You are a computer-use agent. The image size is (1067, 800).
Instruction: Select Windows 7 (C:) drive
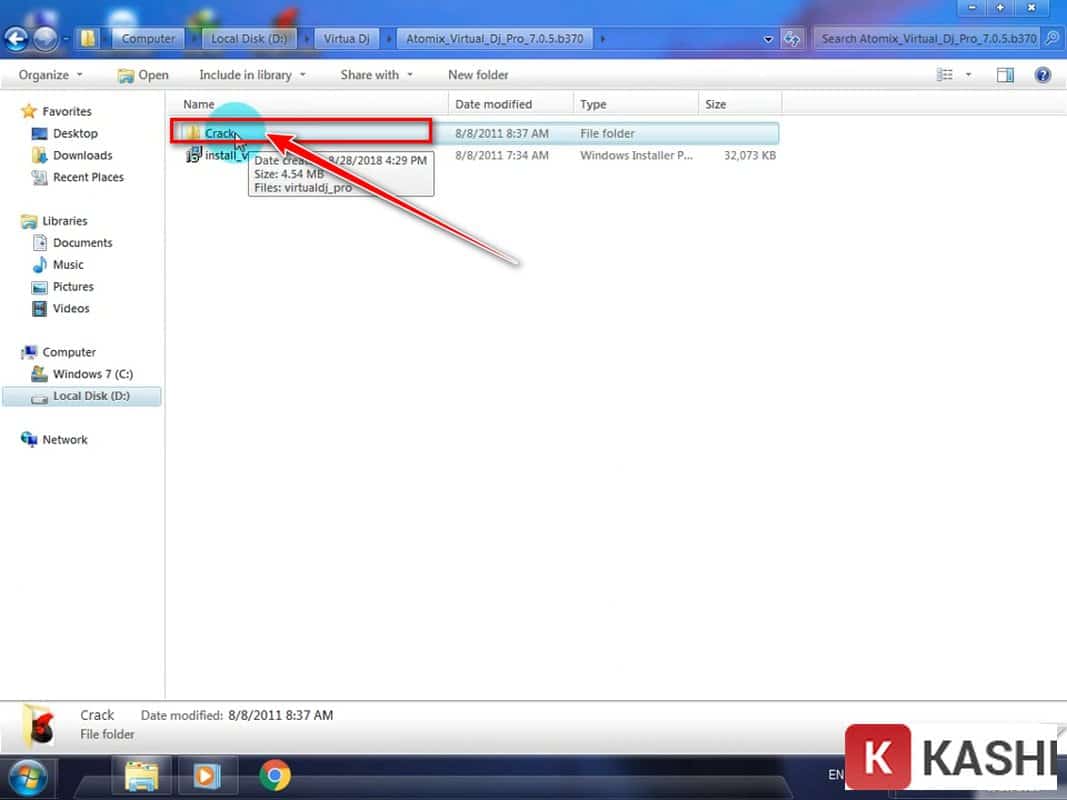[x=92, y=374]
